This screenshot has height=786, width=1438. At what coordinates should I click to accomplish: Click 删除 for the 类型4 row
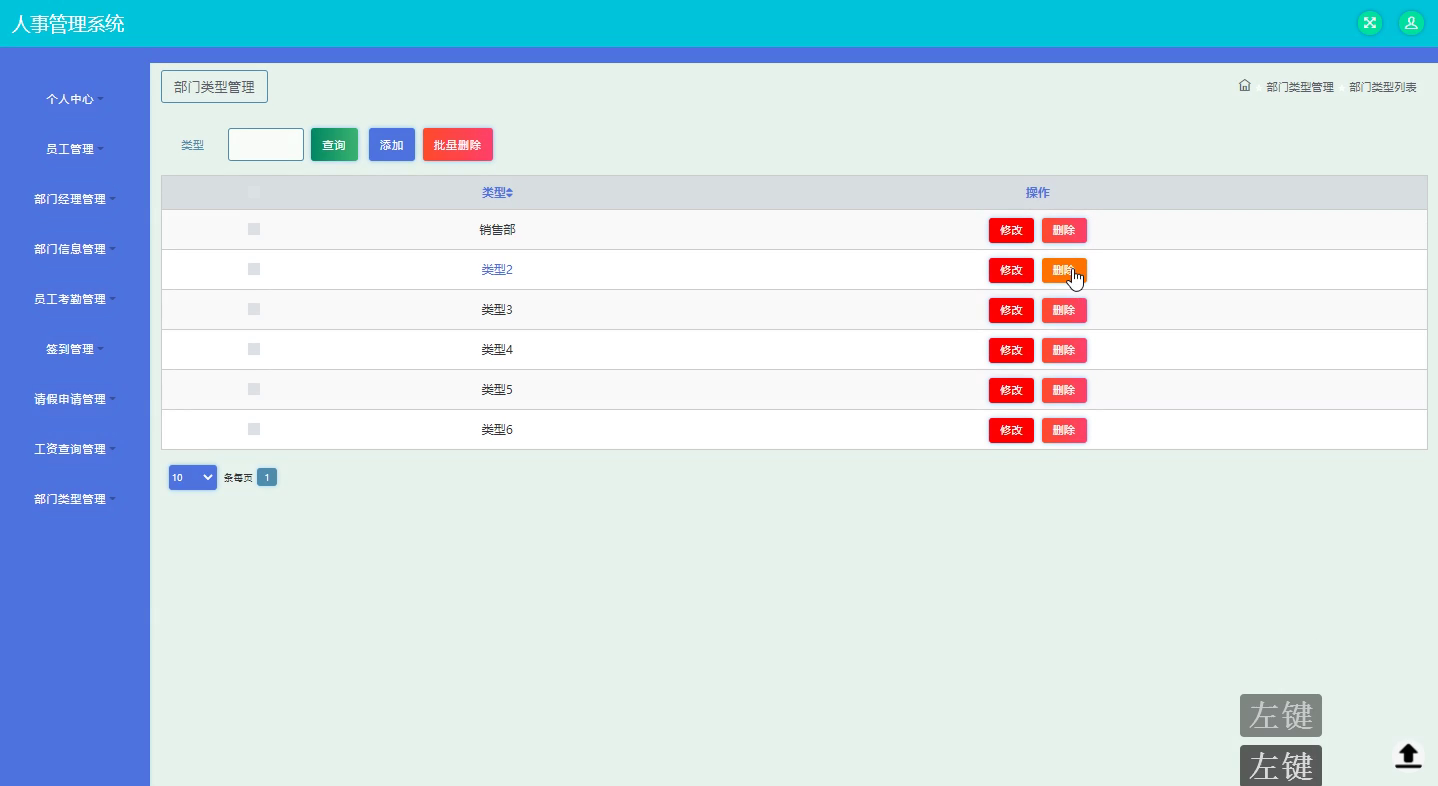[x=1064, y=350]
